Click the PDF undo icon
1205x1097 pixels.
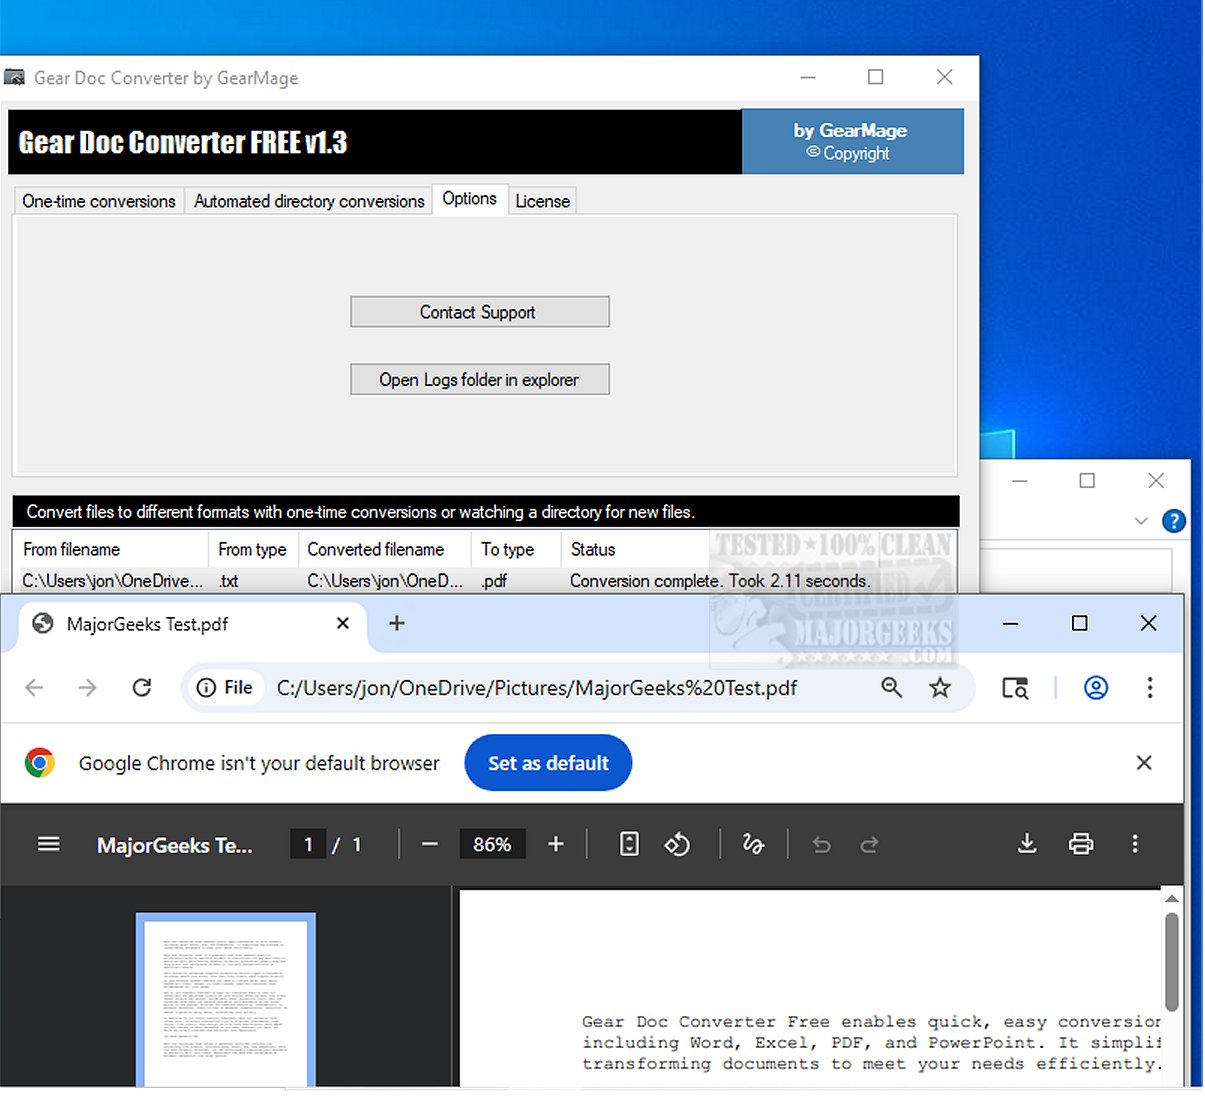[822, 844]
